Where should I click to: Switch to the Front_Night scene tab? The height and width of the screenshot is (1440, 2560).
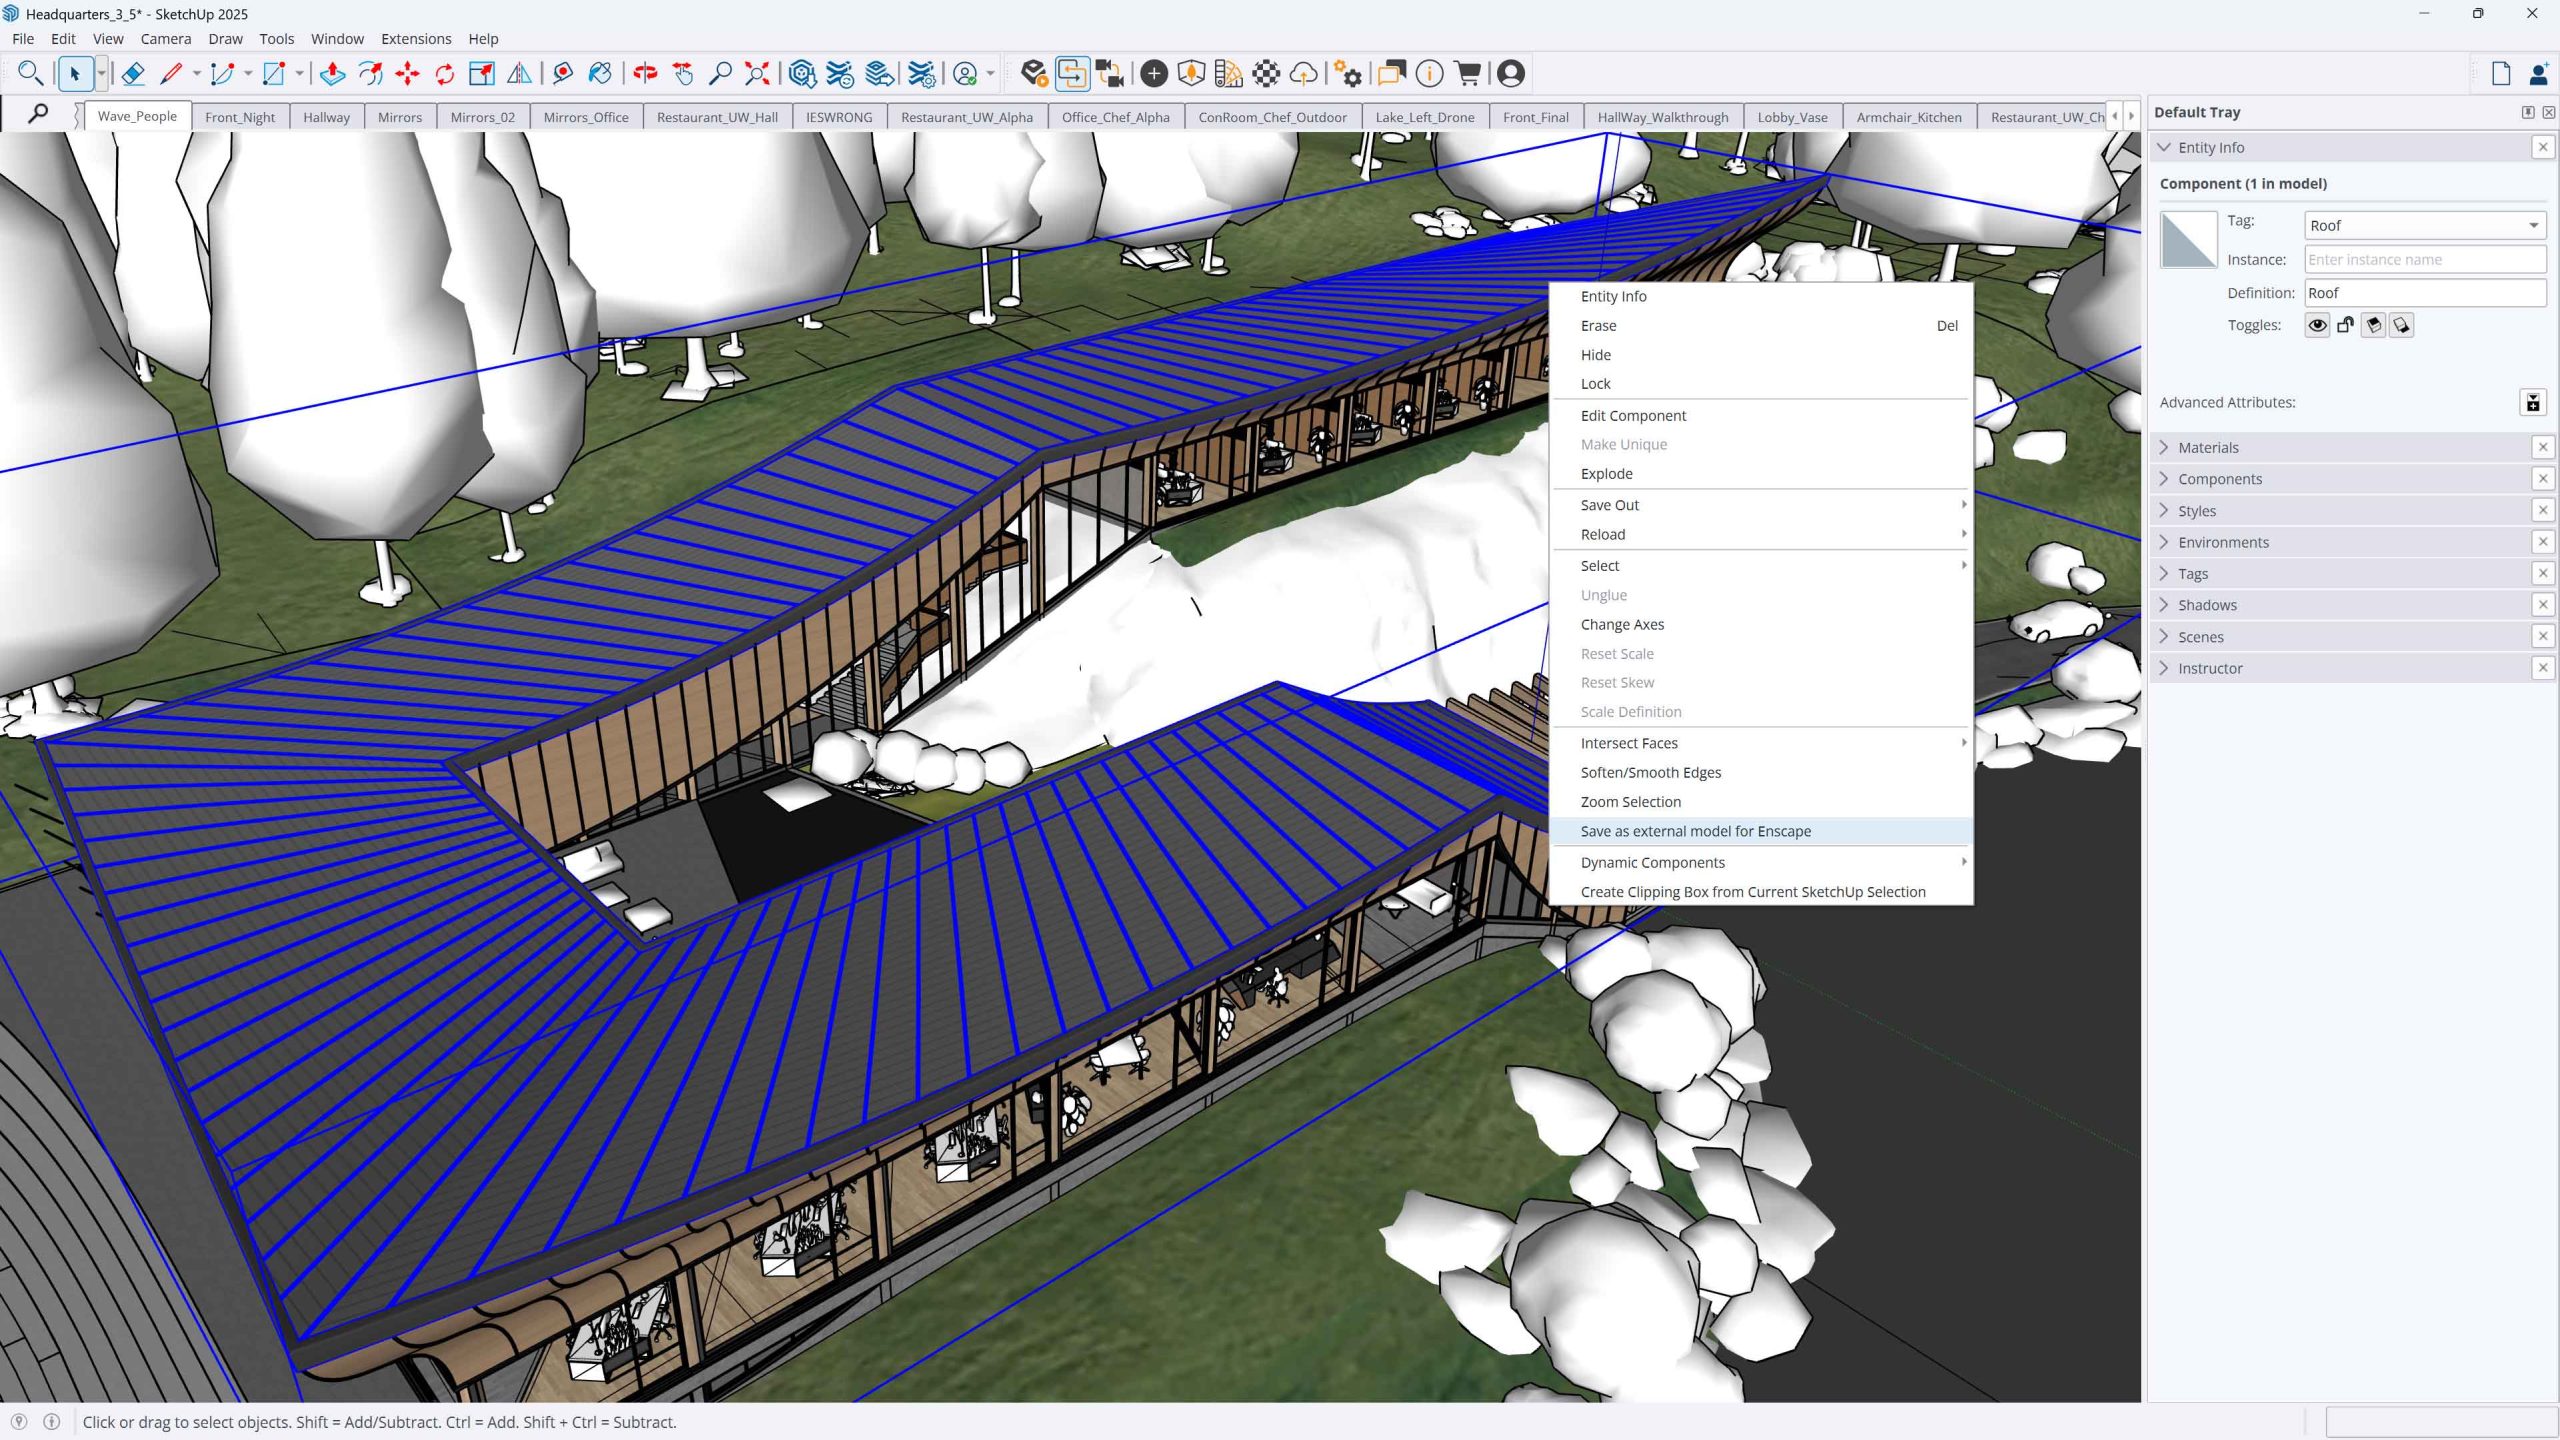[240, 116]
